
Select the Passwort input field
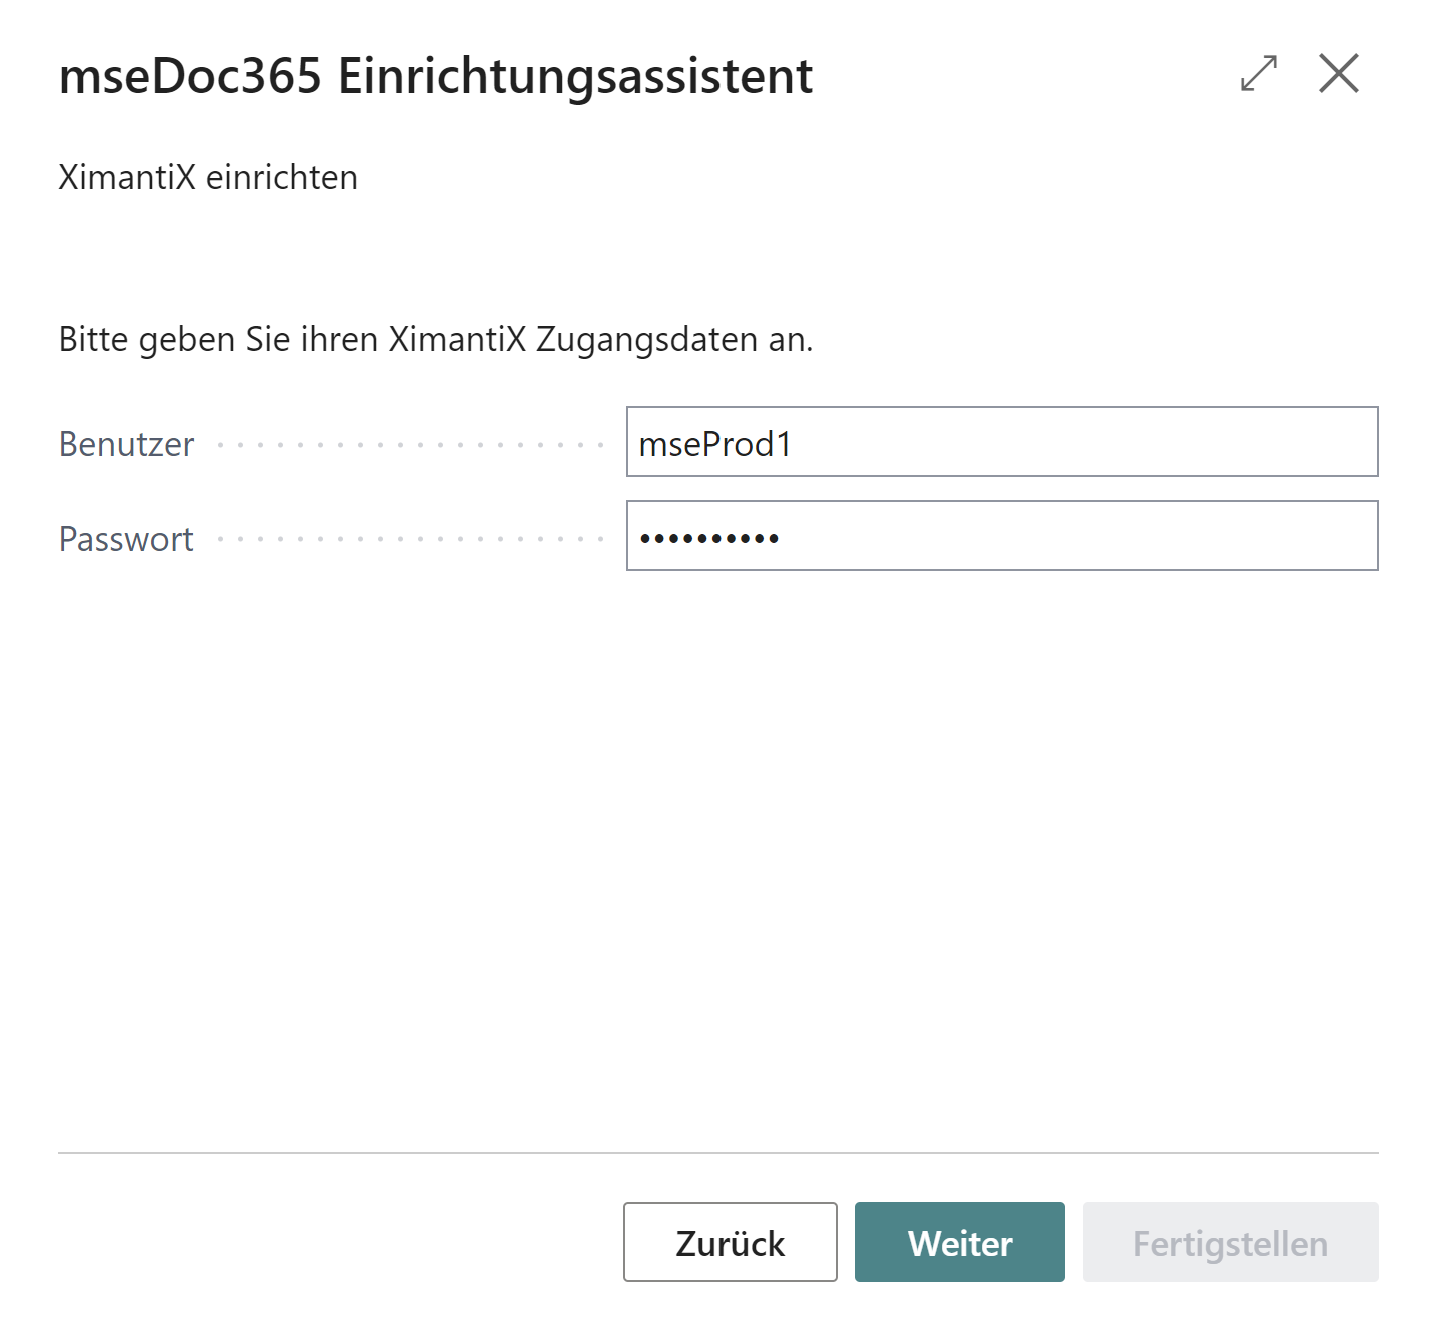(x=1000, y=536)
